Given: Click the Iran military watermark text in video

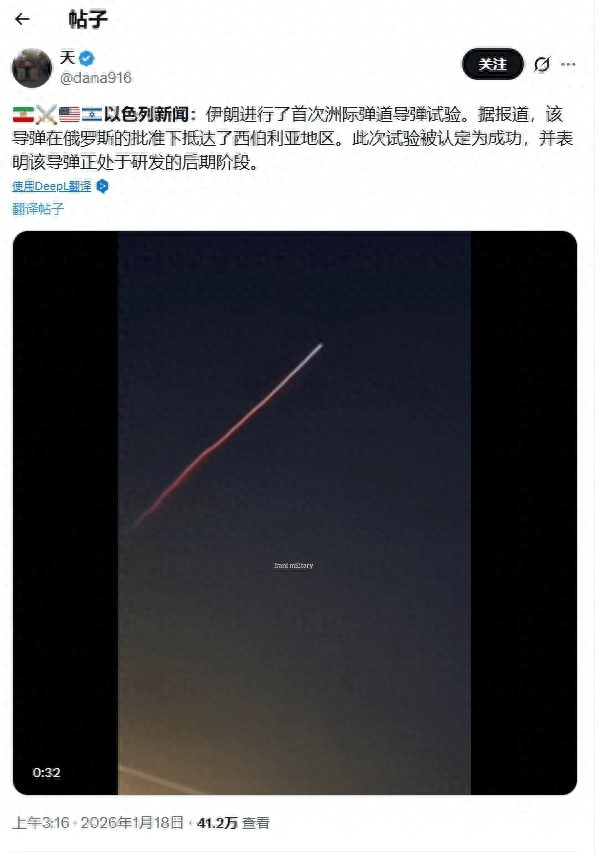Looking at the screenshot, I should coord(293,566).
